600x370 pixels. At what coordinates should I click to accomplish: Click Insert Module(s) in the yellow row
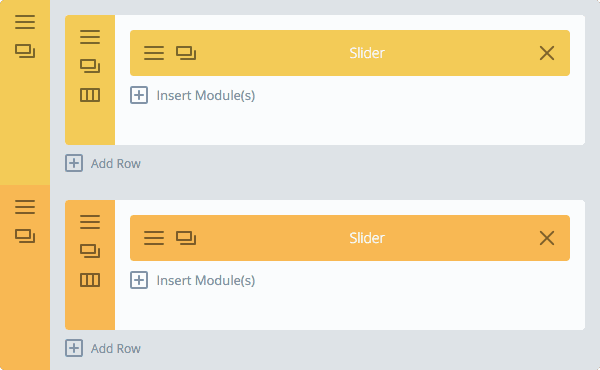pyautogui.click(x=192, y=95)
